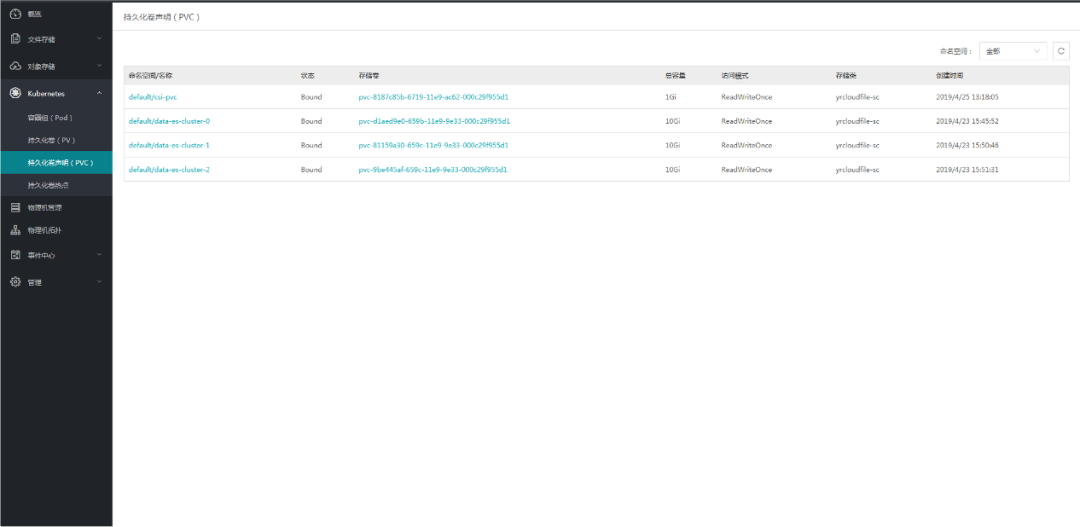This screenshot has height=527, width=1080.
Task: Click the event center calendar icon
Action: pyautogui.click(x=15, y=255)
